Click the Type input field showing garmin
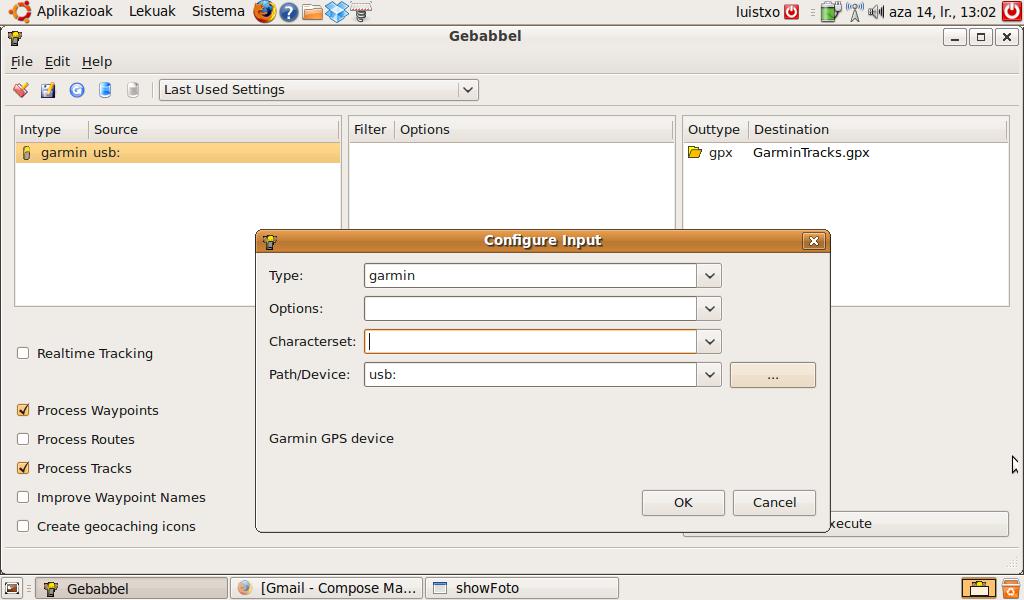Viewport: 1024px width, 600px height. pos(530,276)
